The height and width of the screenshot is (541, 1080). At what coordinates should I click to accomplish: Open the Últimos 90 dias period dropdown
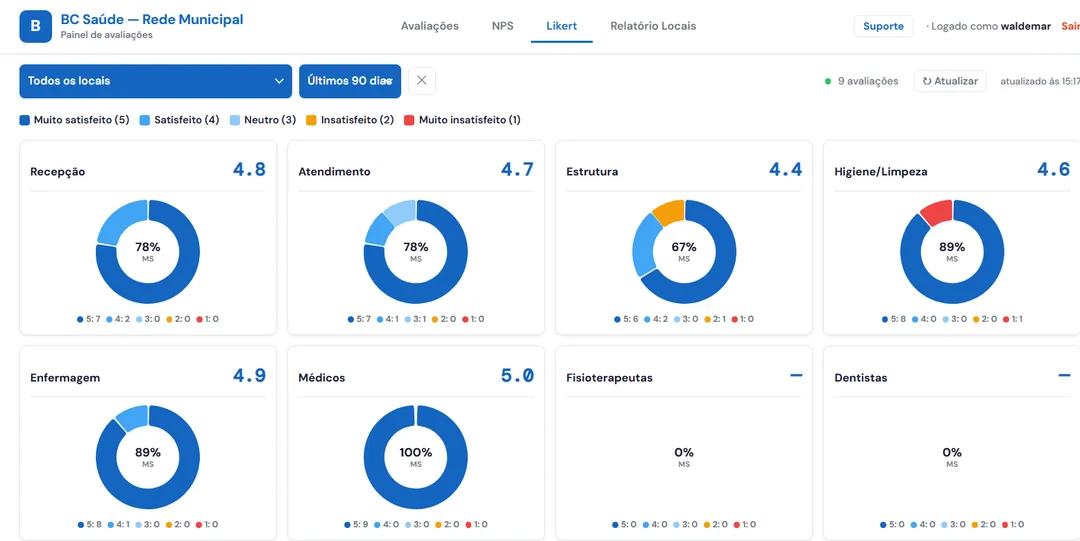350,81
